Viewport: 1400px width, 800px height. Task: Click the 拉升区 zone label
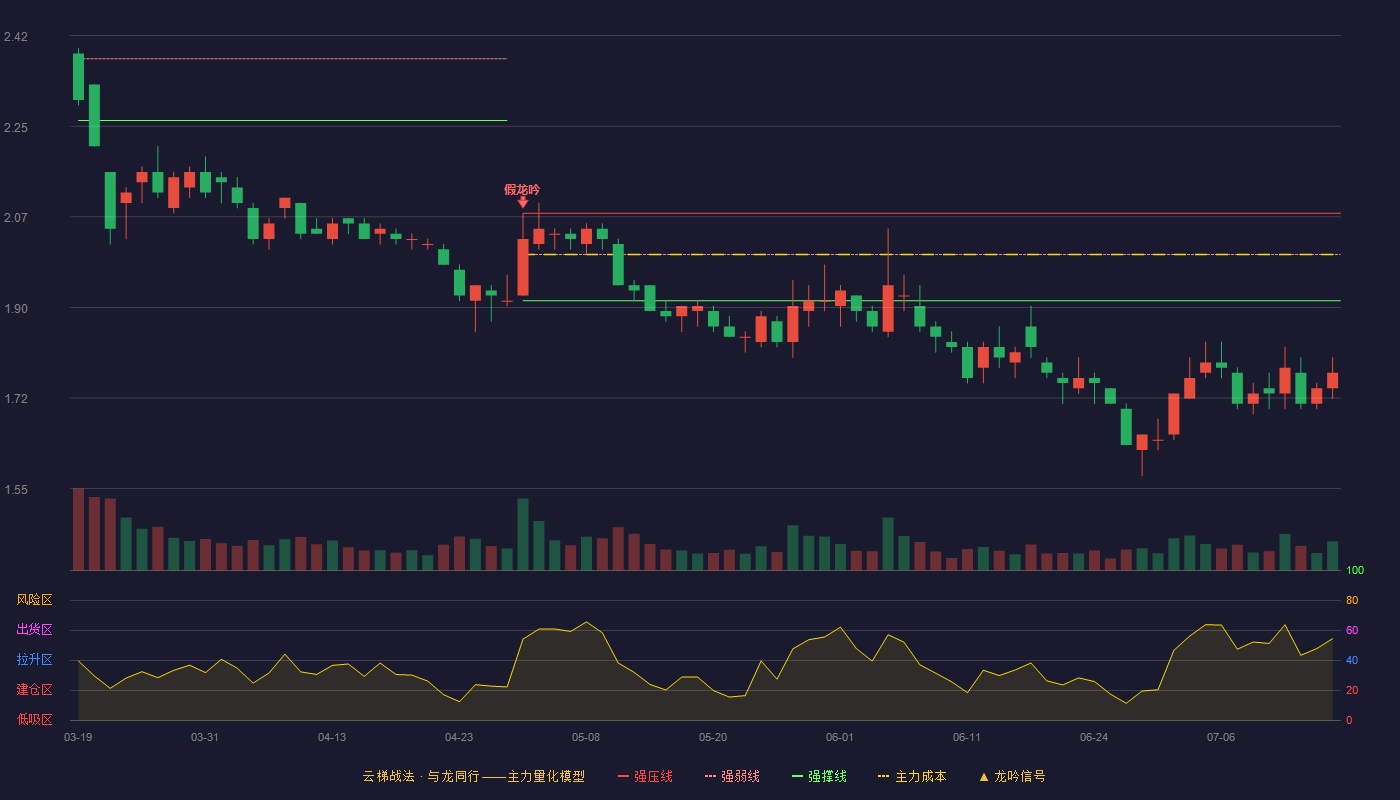[x=34, y=660]
